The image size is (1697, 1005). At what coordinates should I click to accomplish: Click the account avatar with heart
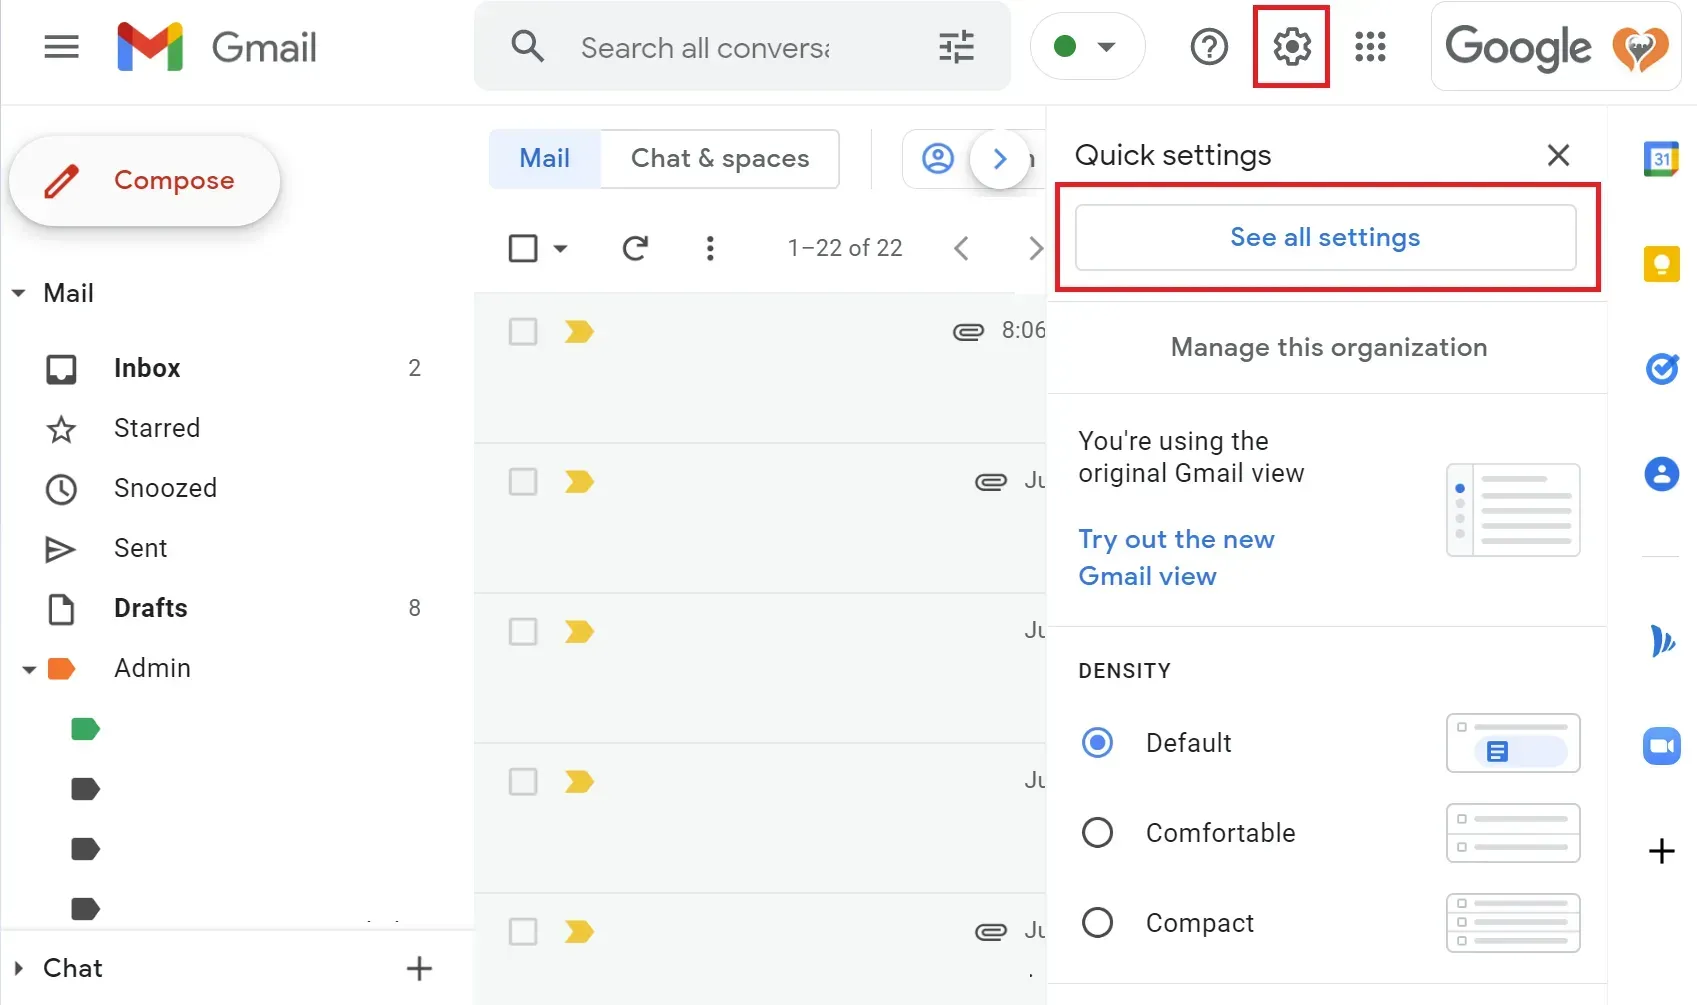pos(1639,47)
